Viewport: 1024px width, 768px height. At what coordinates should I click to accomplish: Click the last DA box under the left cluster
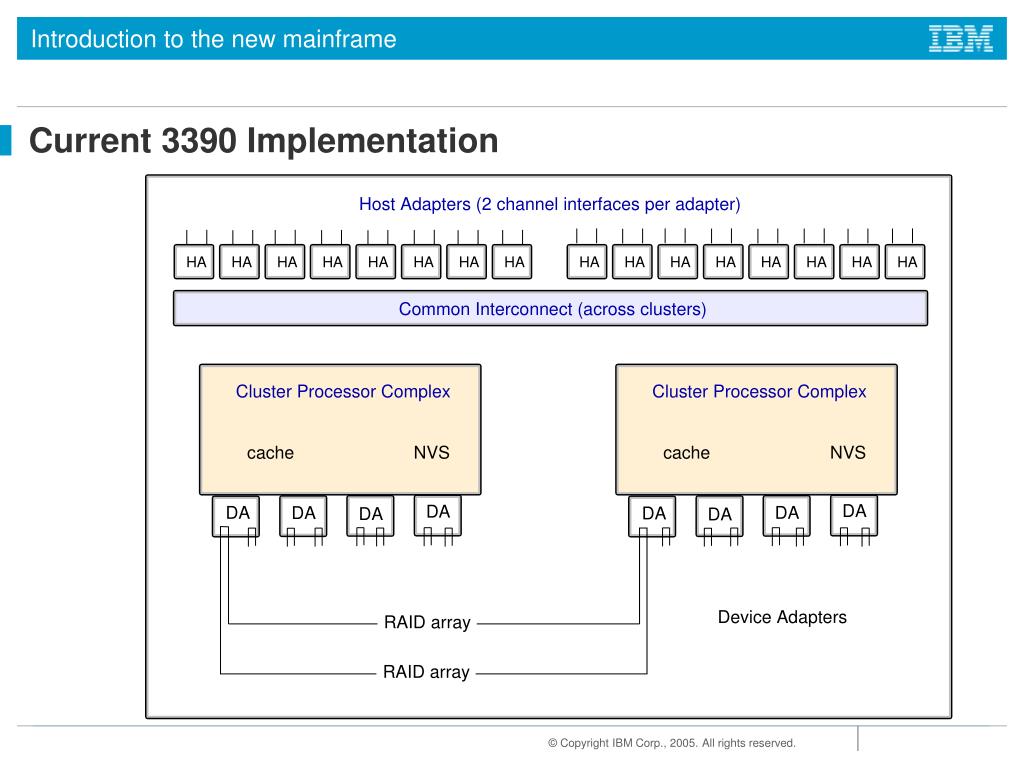438,515
